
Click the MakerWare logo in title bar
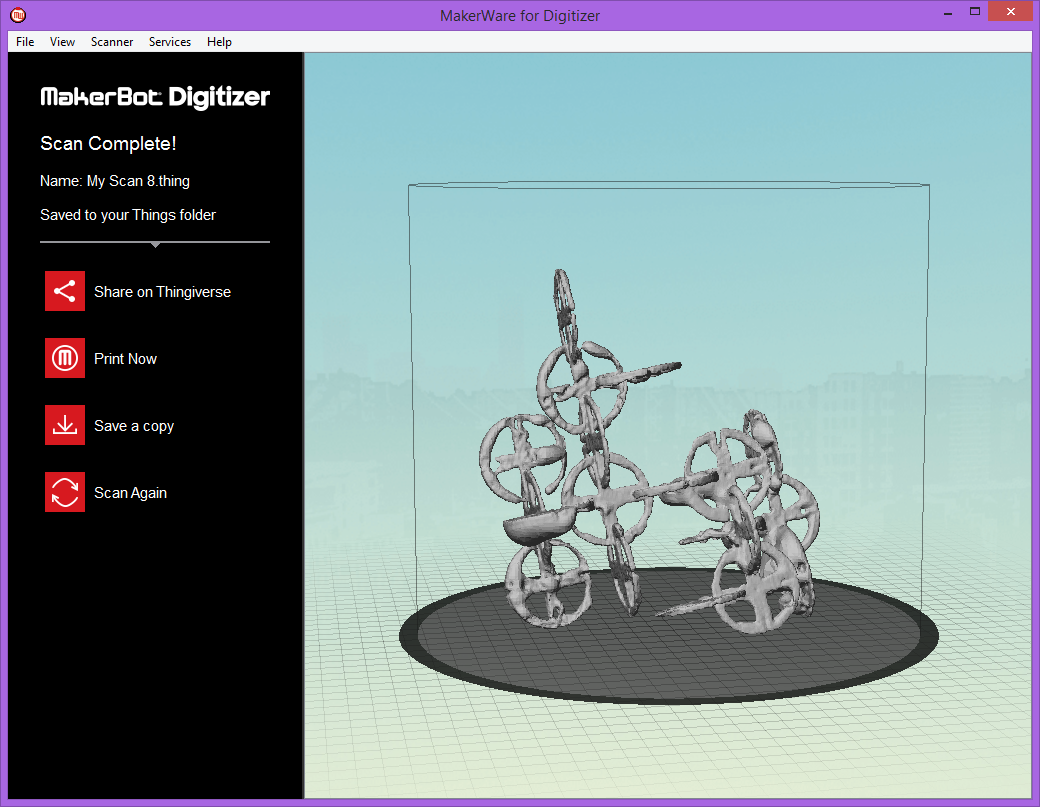(x=18, y=15)
